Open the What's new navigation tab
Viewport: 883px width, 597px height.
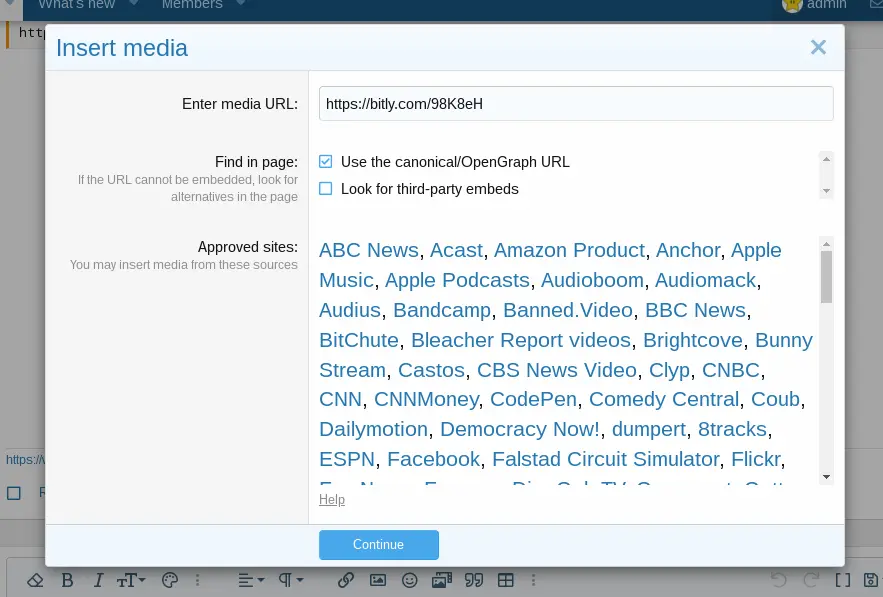click(77, 5)
